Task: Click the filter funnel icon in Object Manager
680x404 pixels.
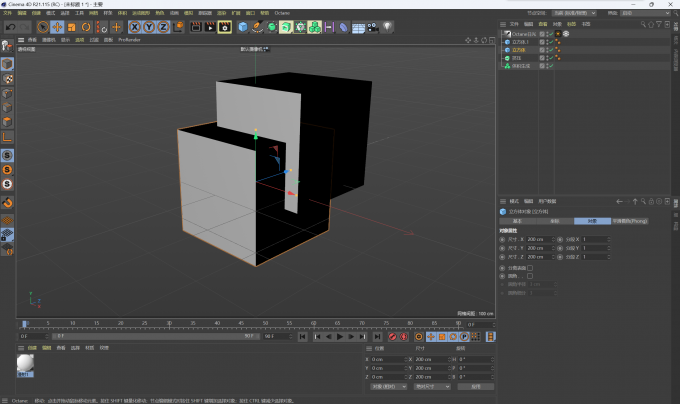Action: [x=659, y=24]
